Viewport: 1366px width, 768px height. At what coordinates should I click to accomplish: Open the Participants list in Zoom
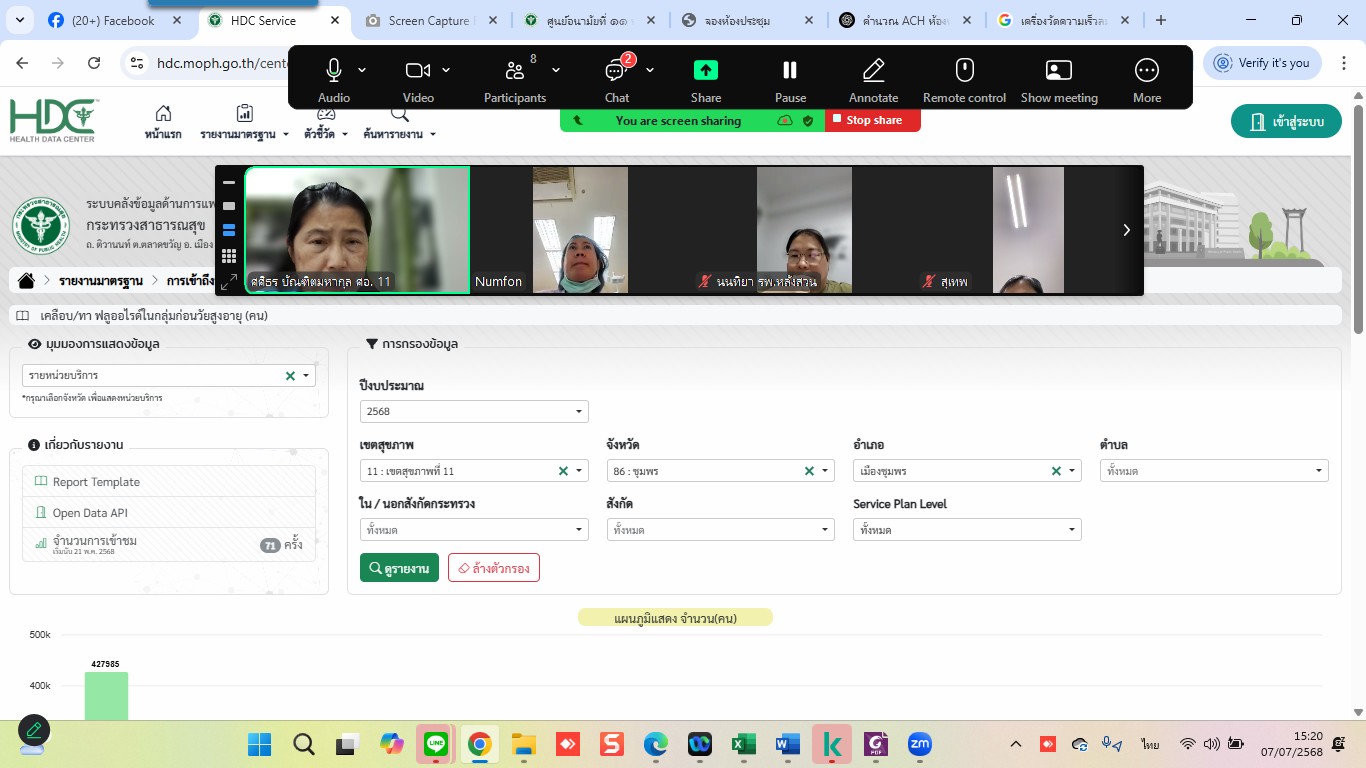click(x=514, y=71)
